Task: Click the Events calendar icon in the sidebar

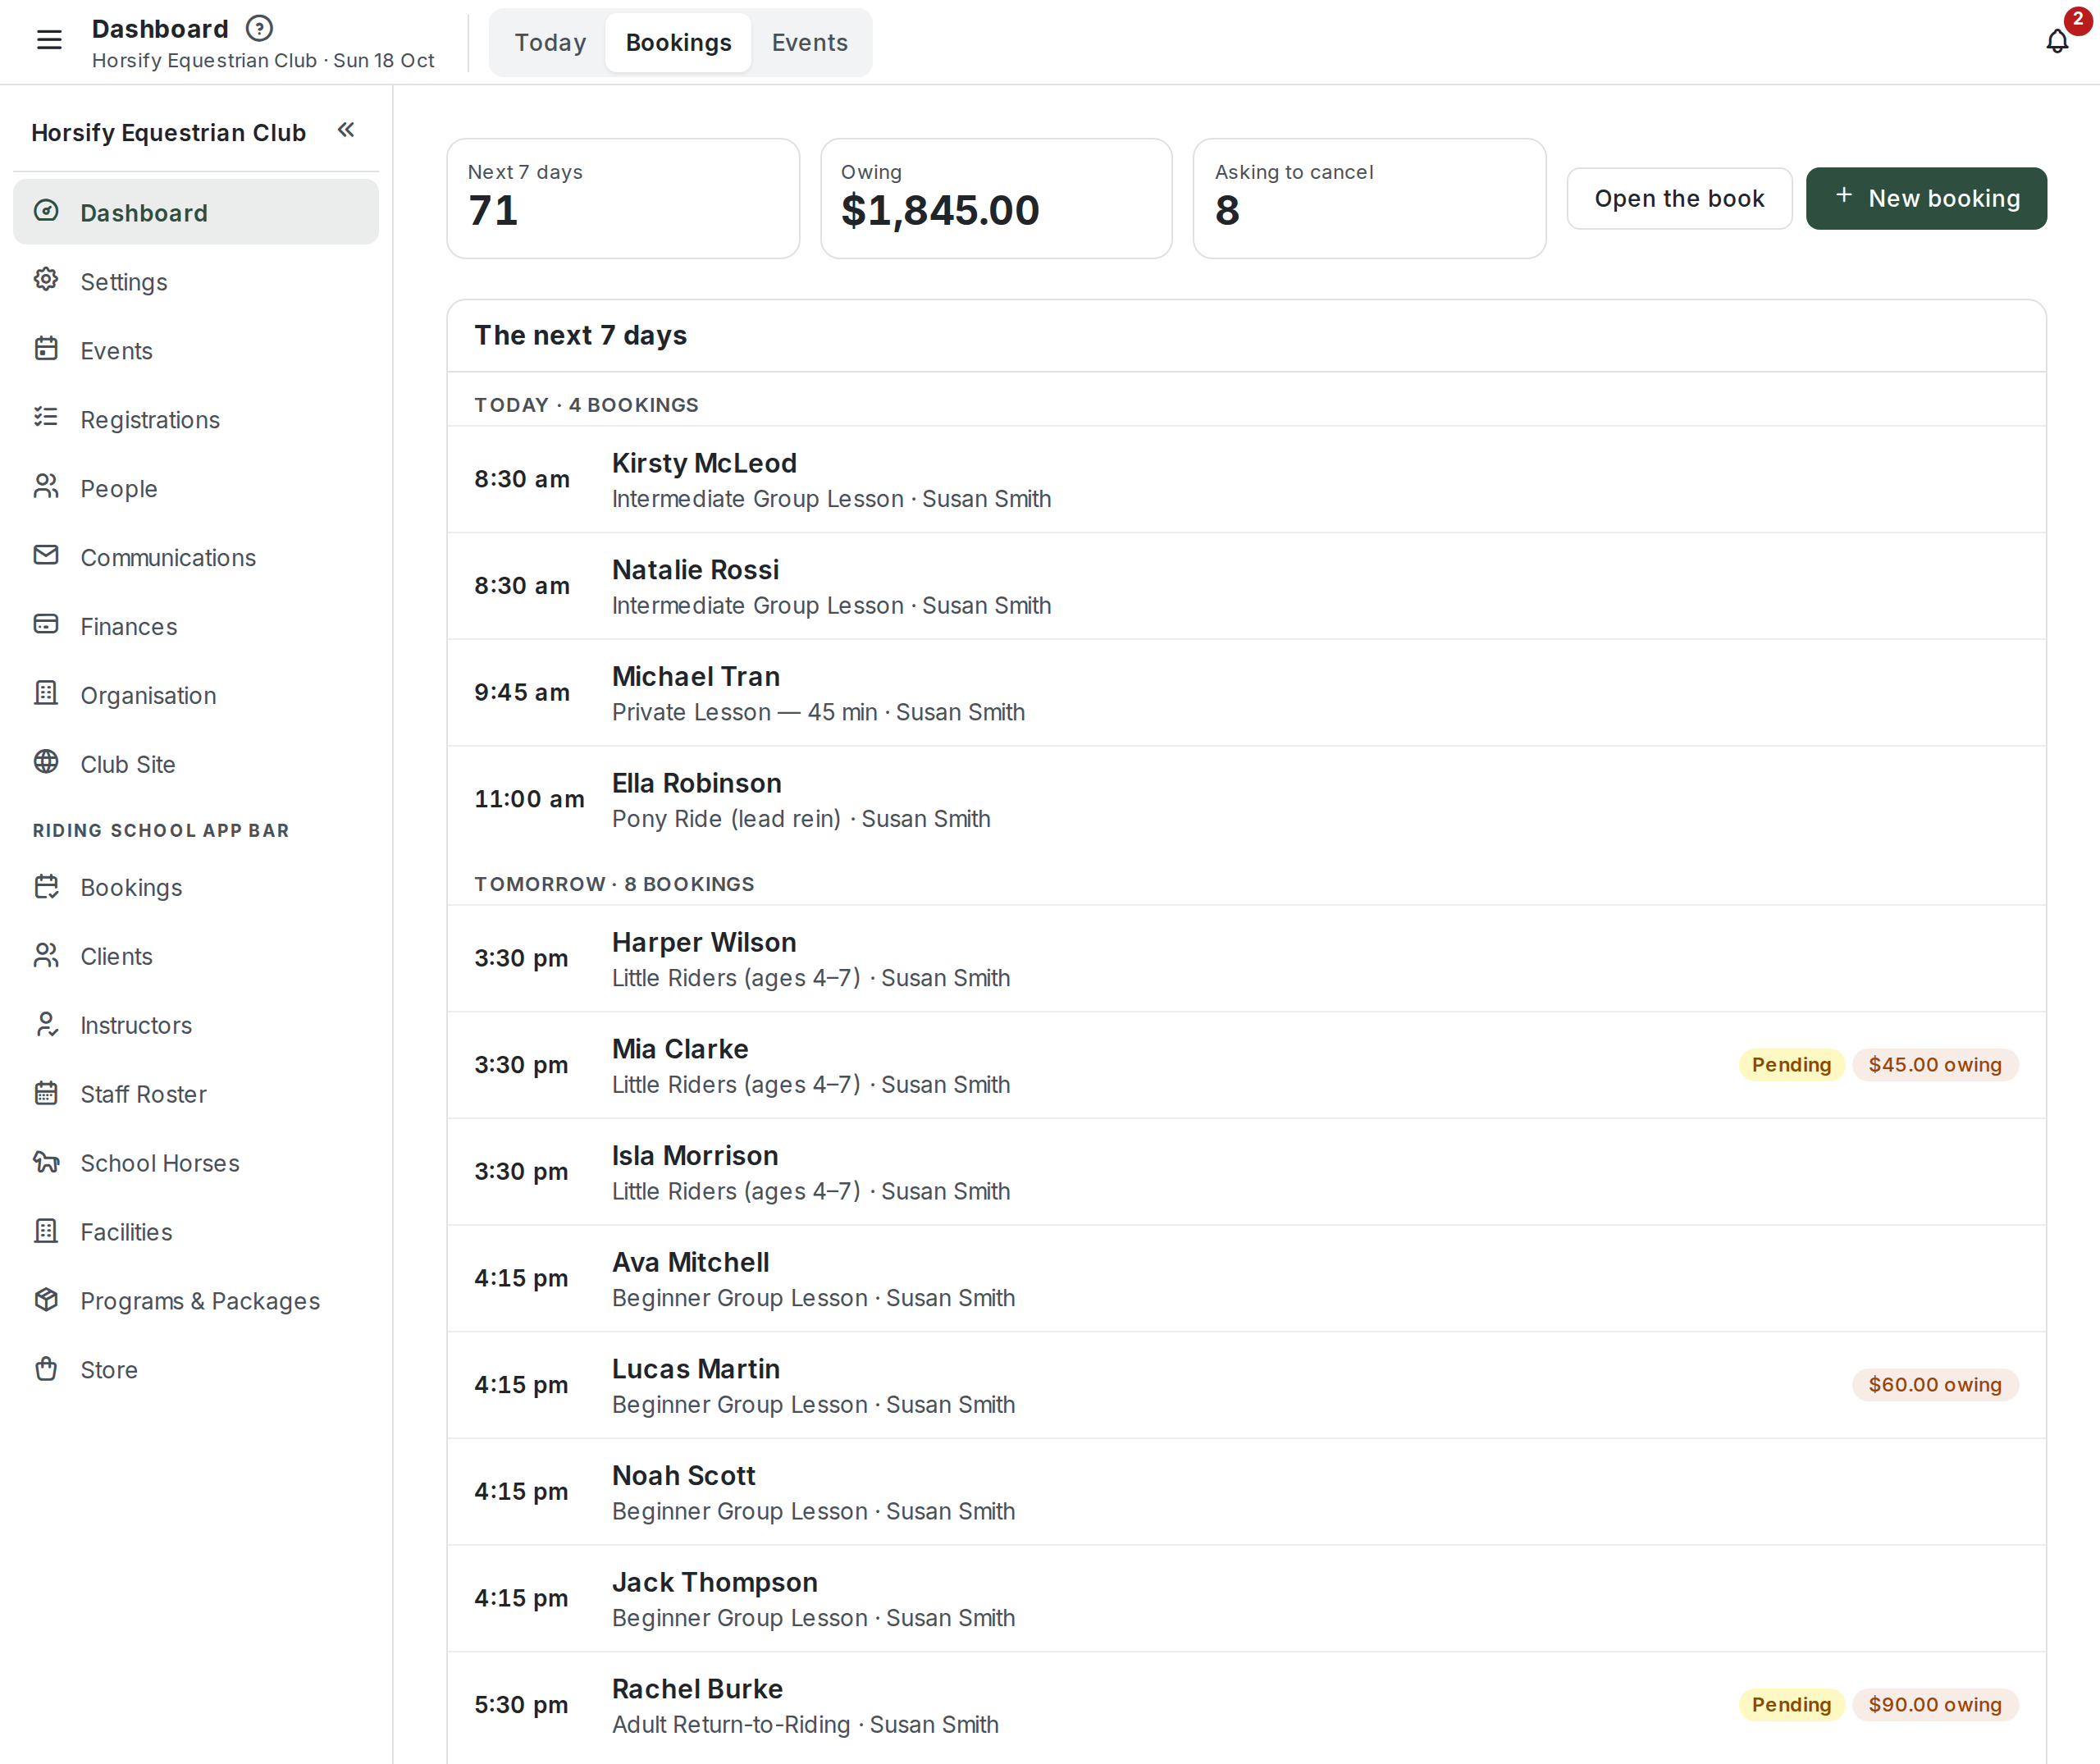Action: click(x=46, y=349)
